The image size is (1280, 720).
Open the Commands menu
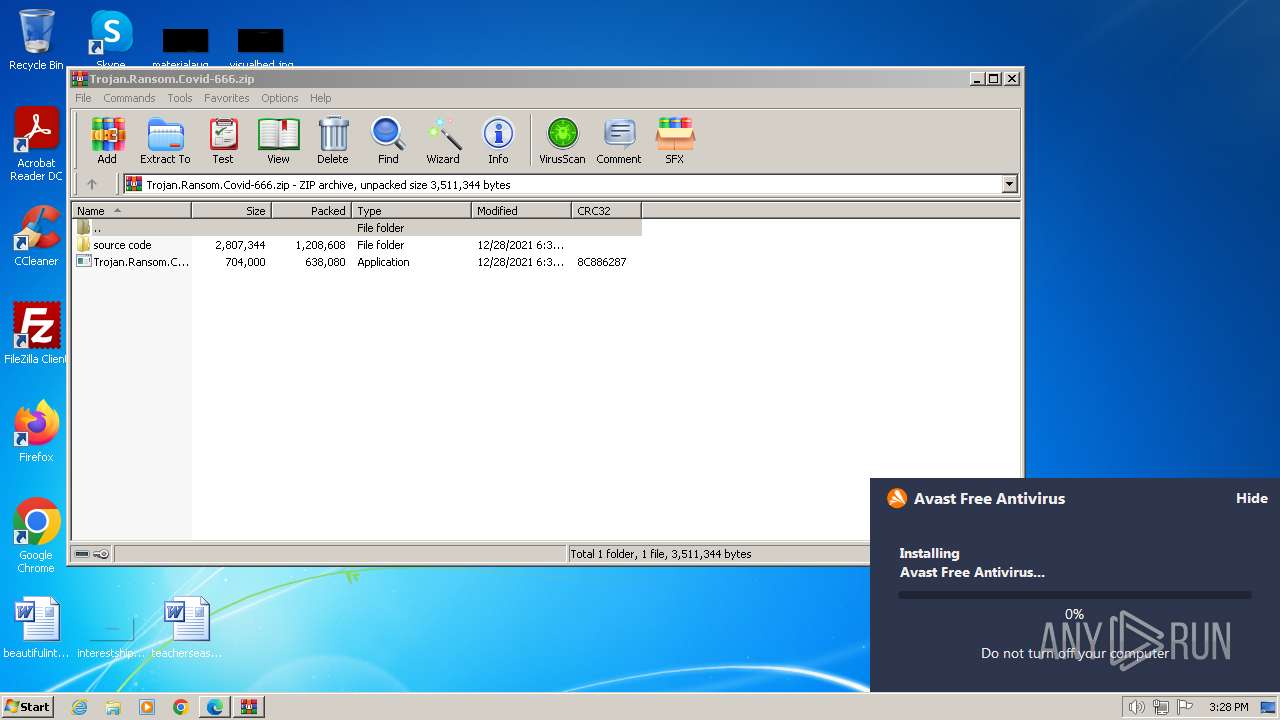pyautogui.click(x=129, y=98)
